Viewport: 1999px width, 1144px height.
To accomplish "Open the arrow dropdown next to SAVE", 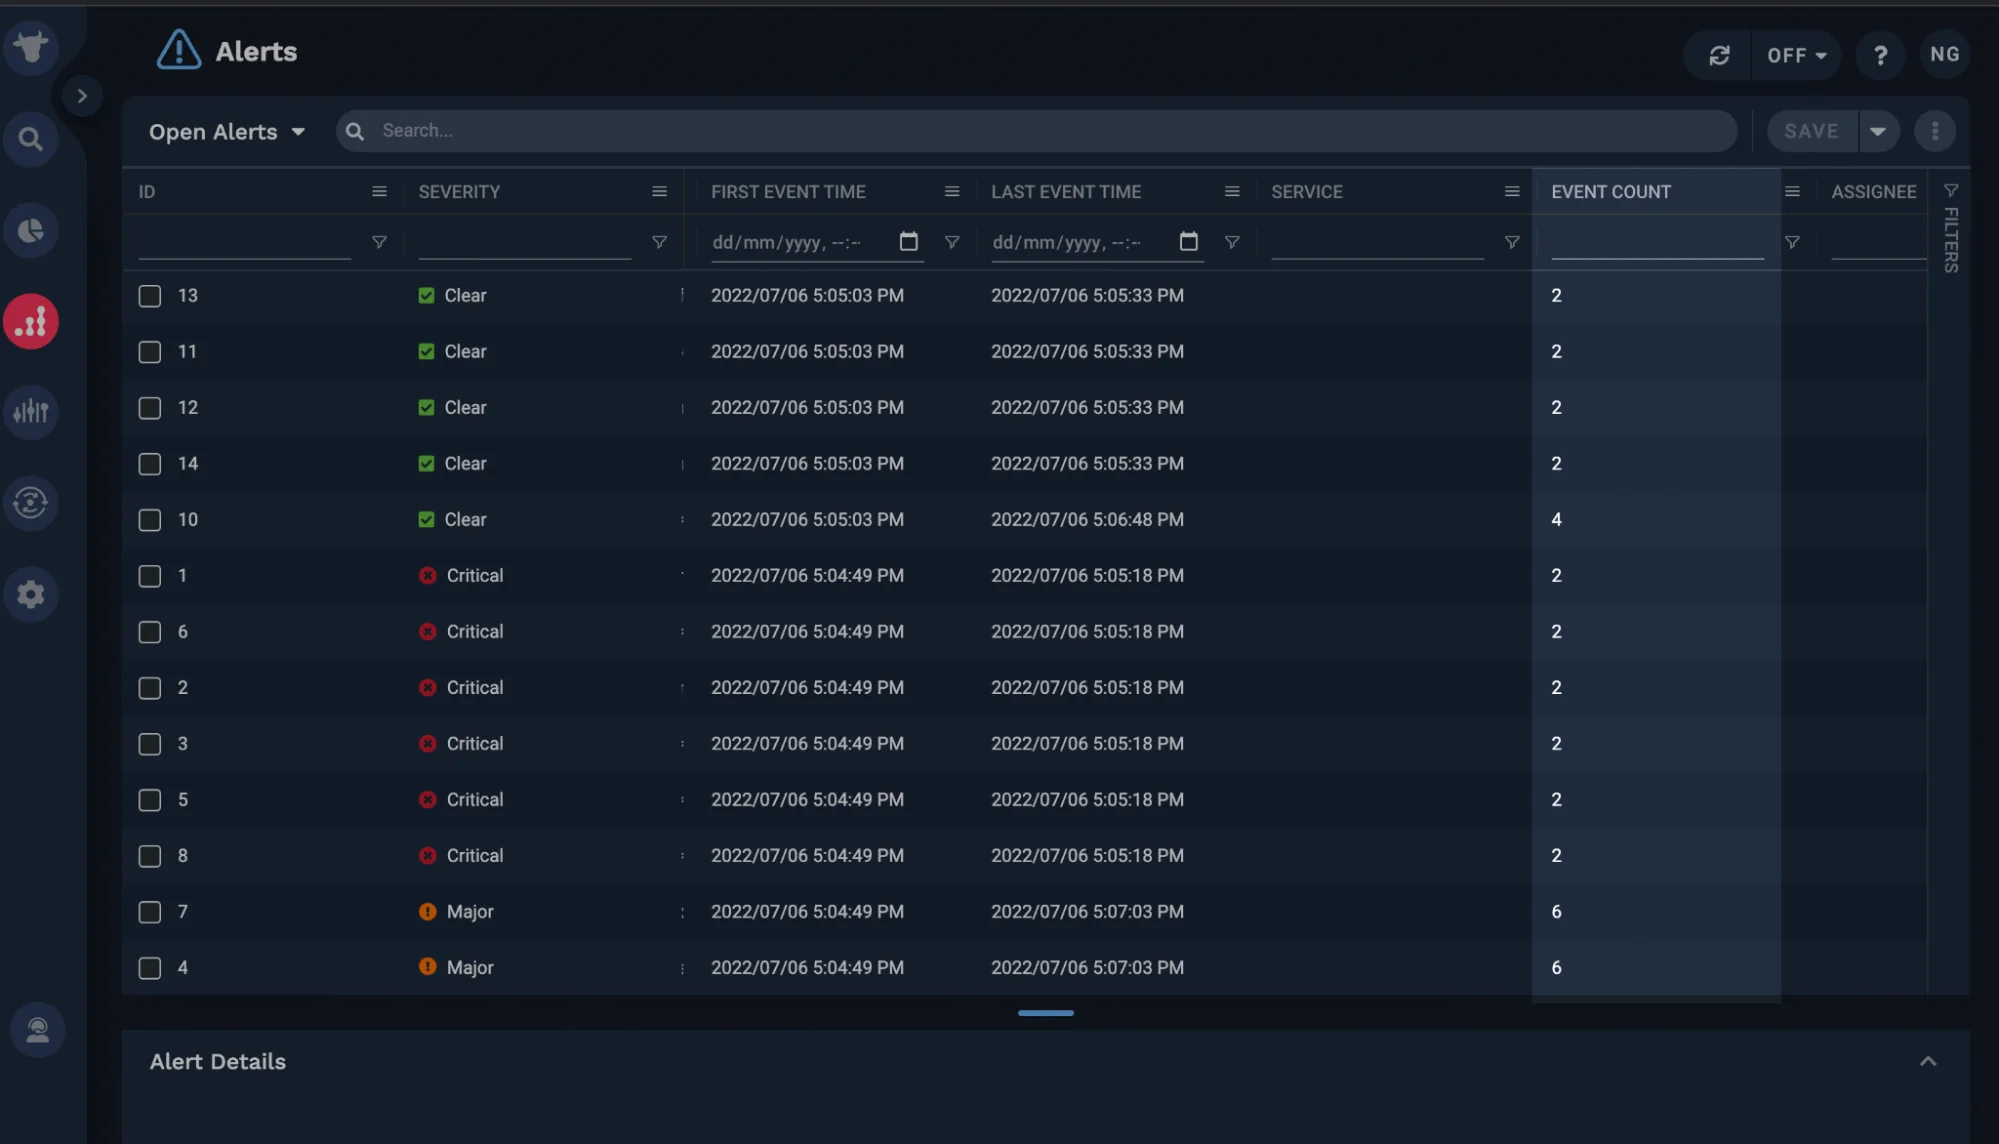I will coord(1878,131).
